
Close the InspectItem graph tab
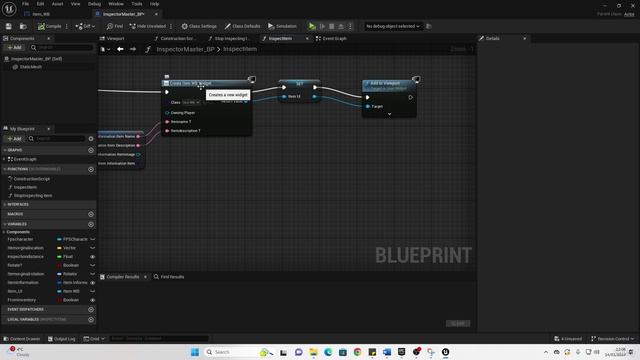click(307, 38)
